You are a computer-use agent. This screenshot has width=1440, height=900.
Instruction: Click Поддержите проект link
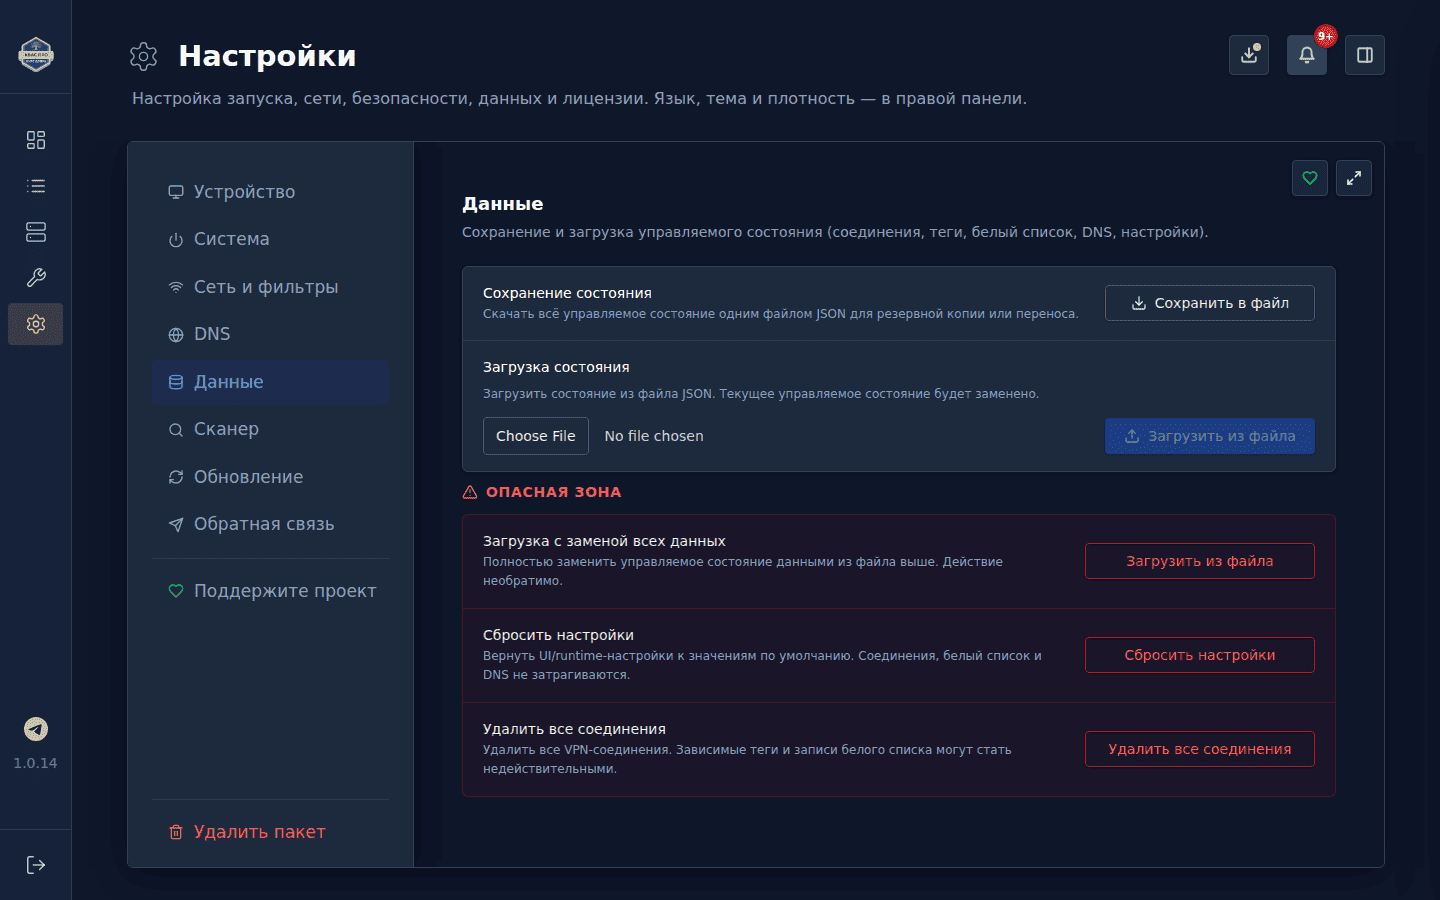pos(270,591)
